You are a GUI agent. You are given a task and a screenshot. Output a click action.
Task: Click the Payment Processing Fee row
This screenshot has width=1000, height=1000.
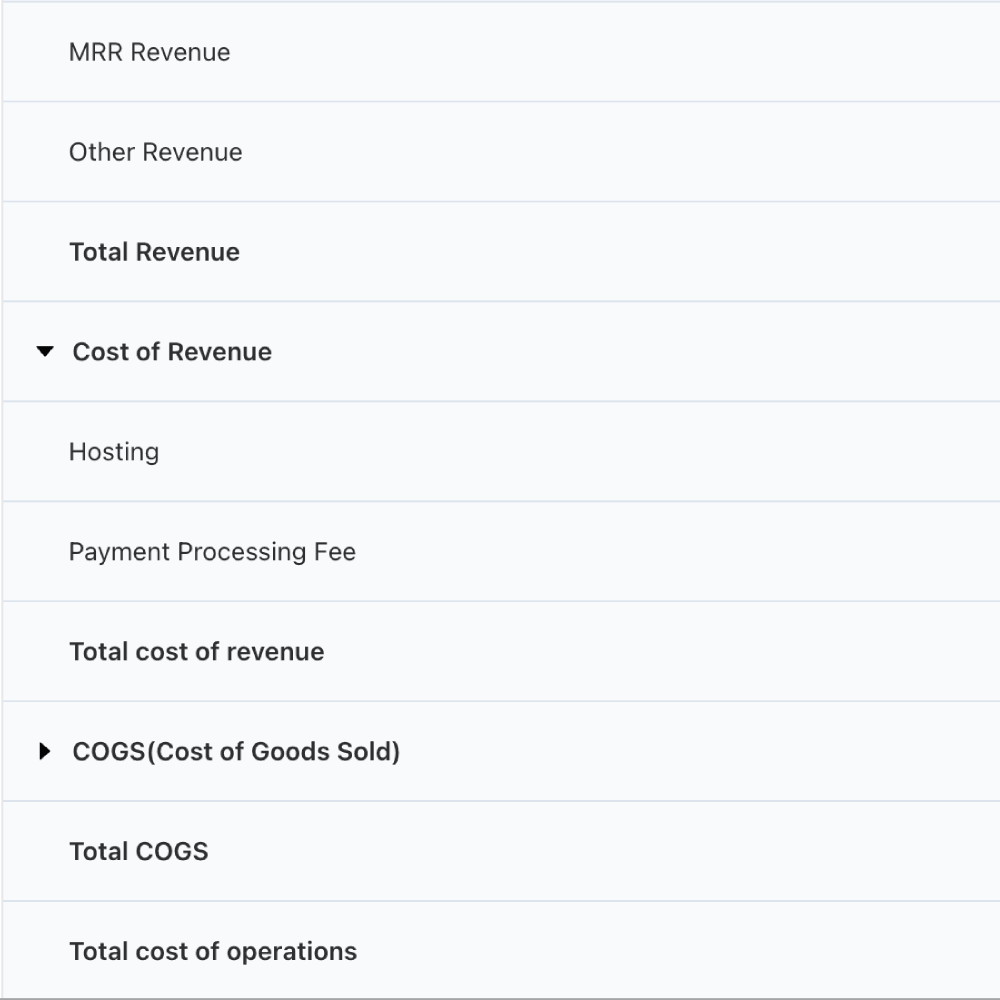point(212,551)
